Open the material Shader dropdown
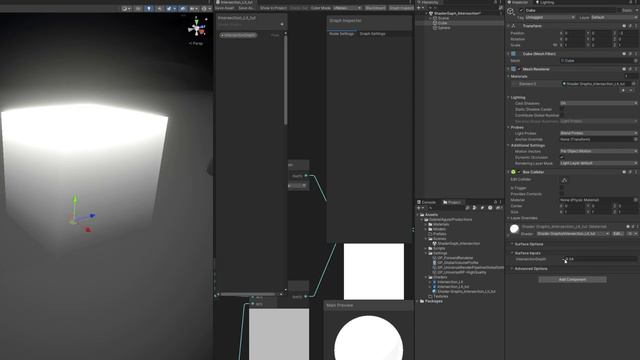Screen dimensions: 640x360 point(573,233)
